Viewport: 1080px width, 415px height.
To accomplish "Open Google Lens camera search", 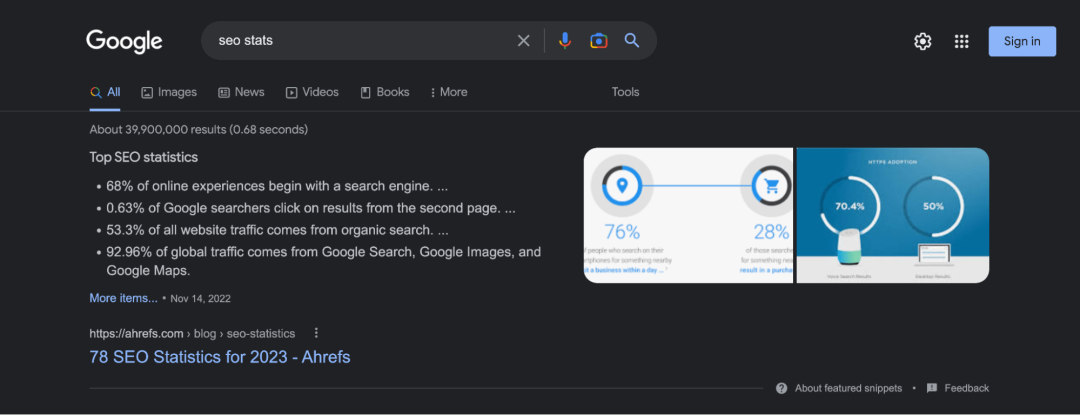I will pos(598,41).
